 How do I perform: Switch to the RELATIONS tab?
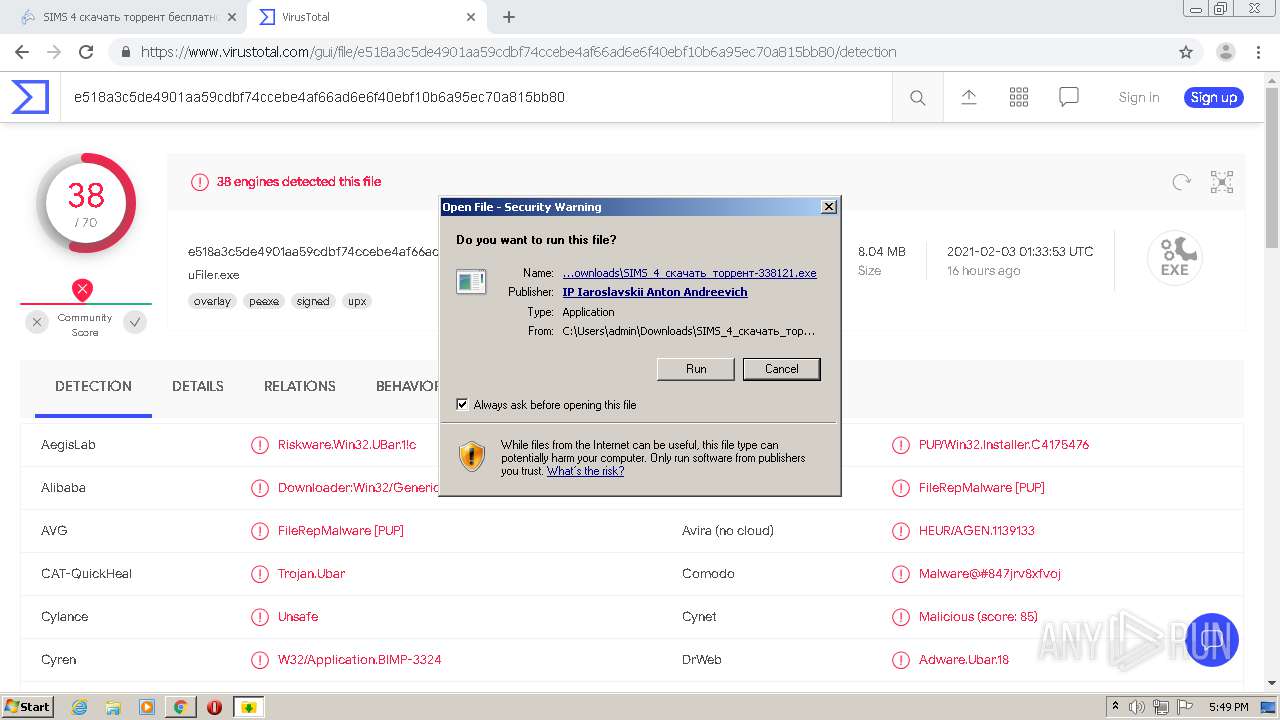click(x=300, y=386)
